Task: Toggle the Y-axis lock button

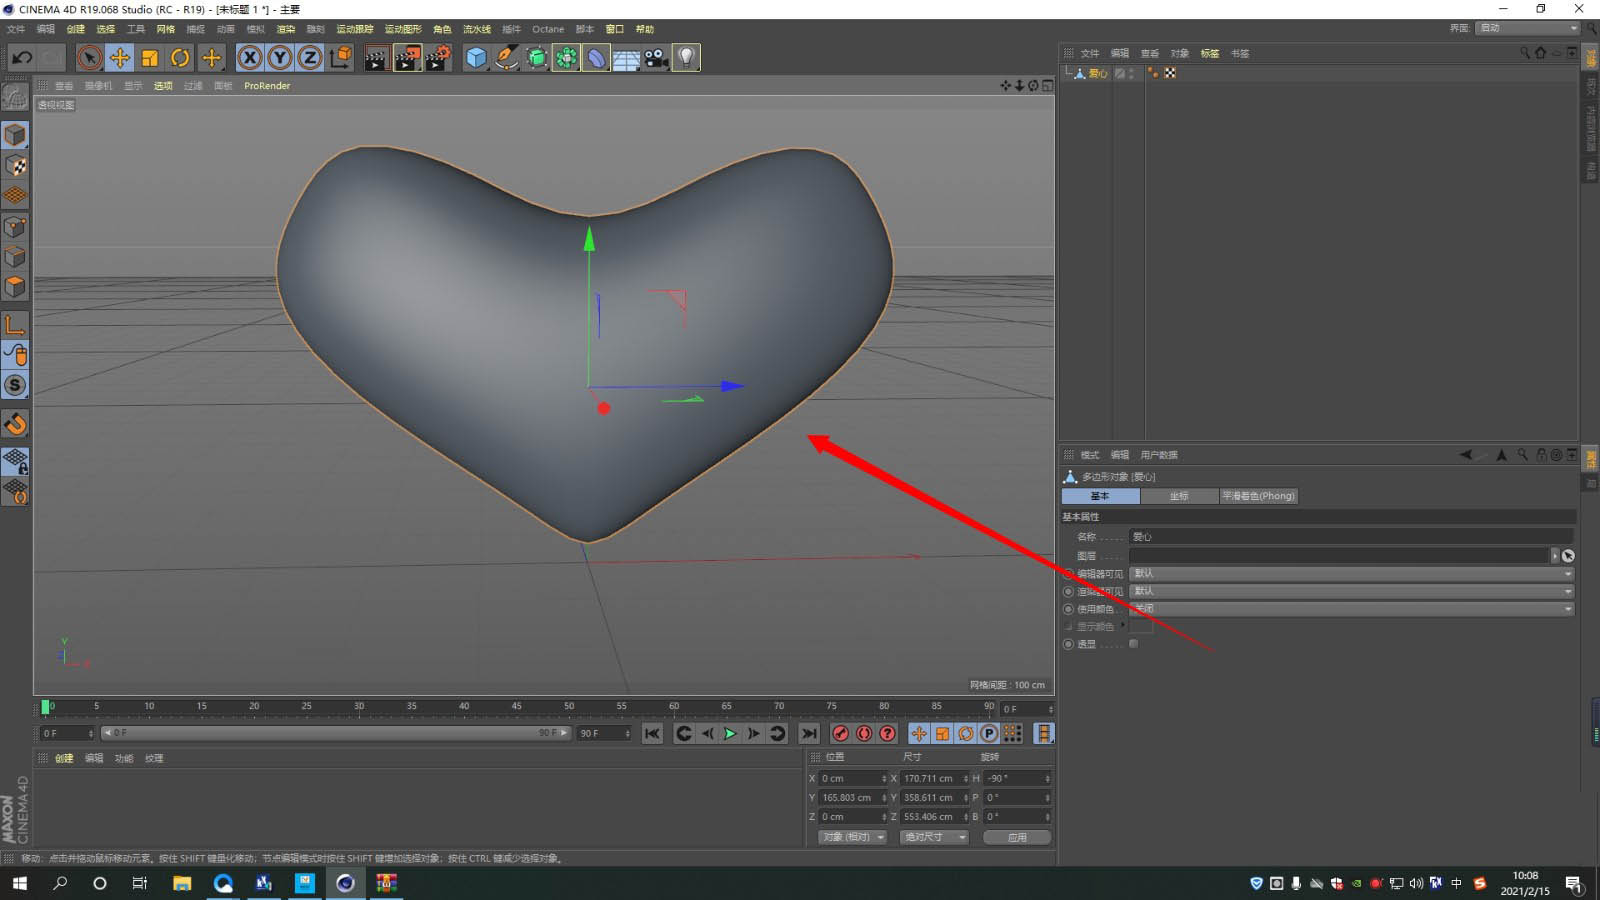Action: pyautogui.click(x=278, y=57)
